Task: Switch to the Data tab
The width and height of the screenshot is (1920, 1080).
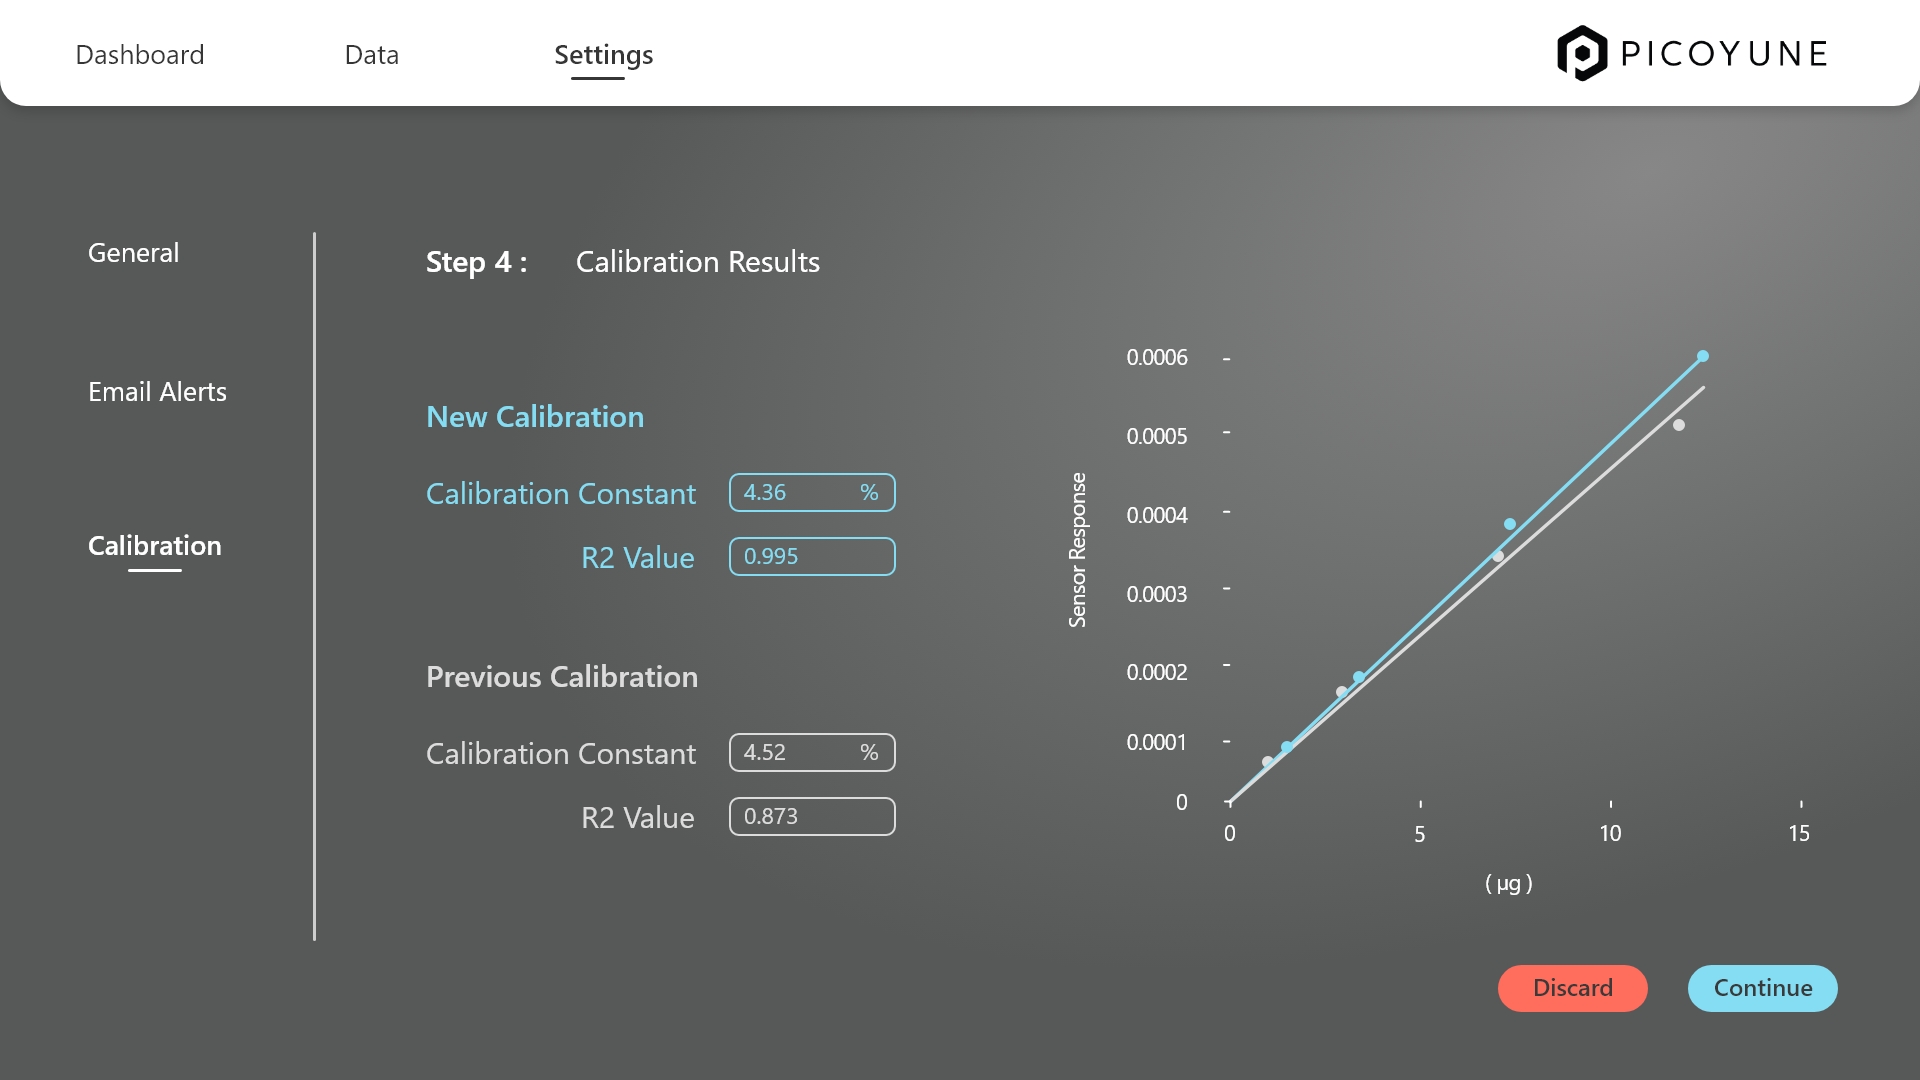Action: pyautogui.click(x=371, y=55)
